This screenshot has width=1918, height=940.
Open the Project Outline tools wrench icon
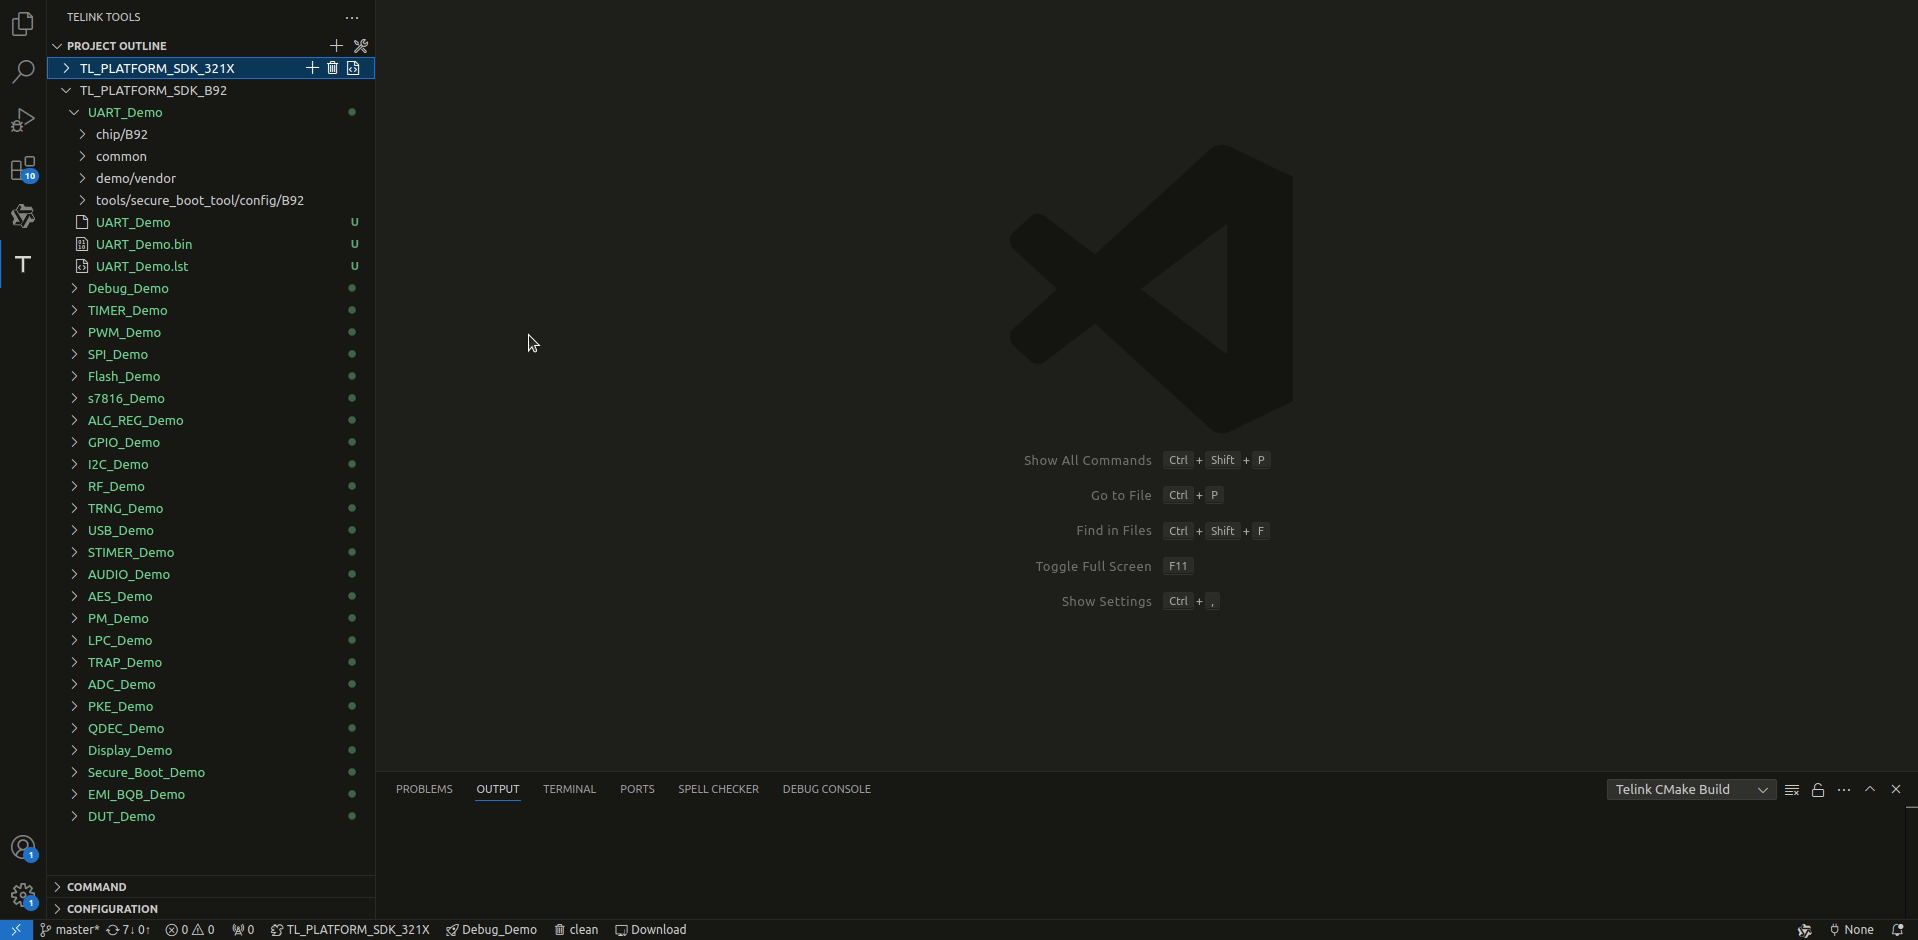[361, 46]
